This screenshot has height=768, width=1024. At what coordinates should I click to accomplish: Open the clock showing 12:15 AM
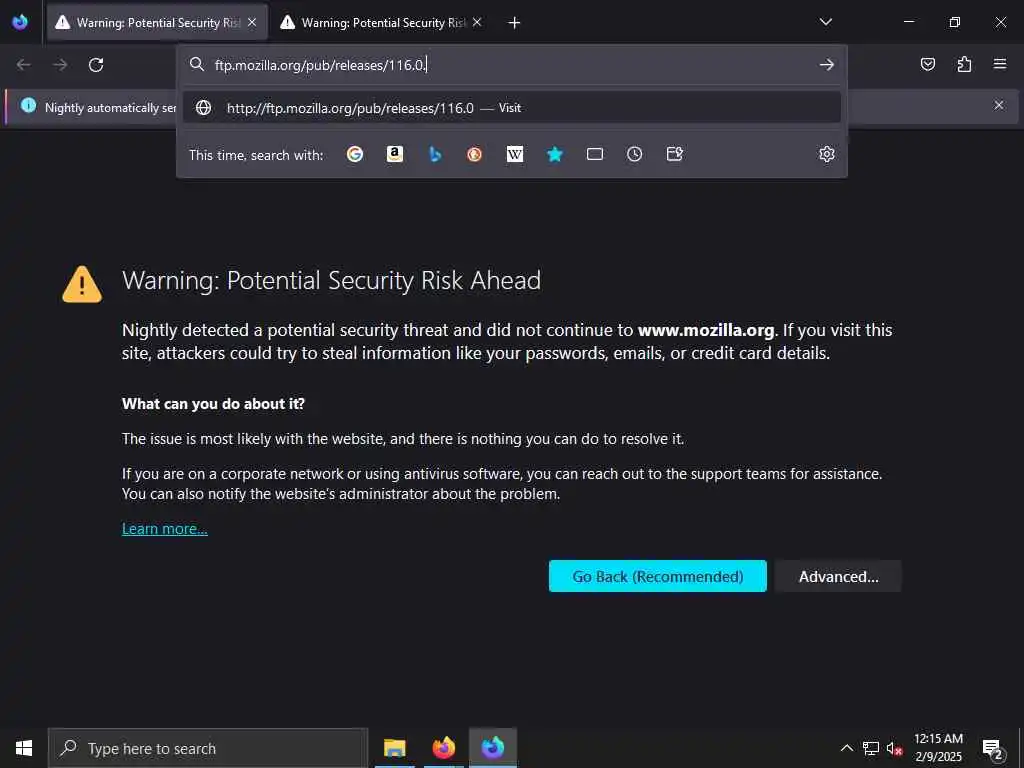pos(938,748)
